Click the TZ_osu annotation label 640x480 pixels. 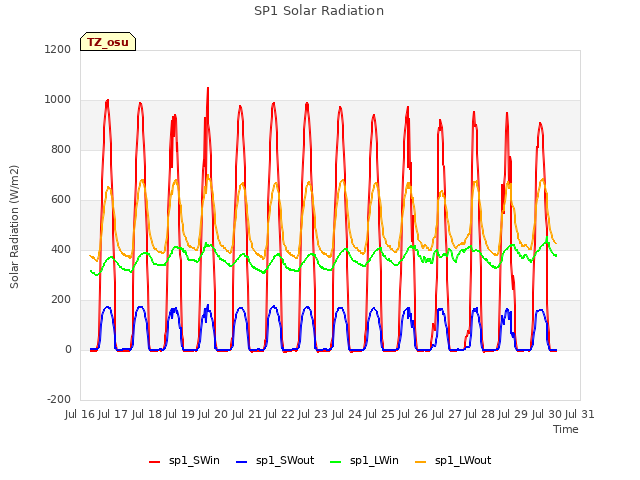coord(108,42)
